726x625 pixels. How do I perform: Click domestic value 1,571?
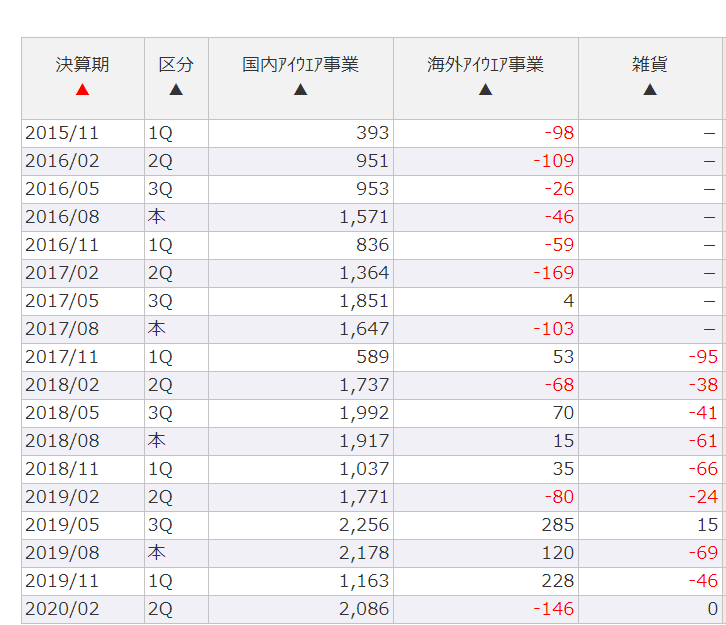(x=364, y=217)
